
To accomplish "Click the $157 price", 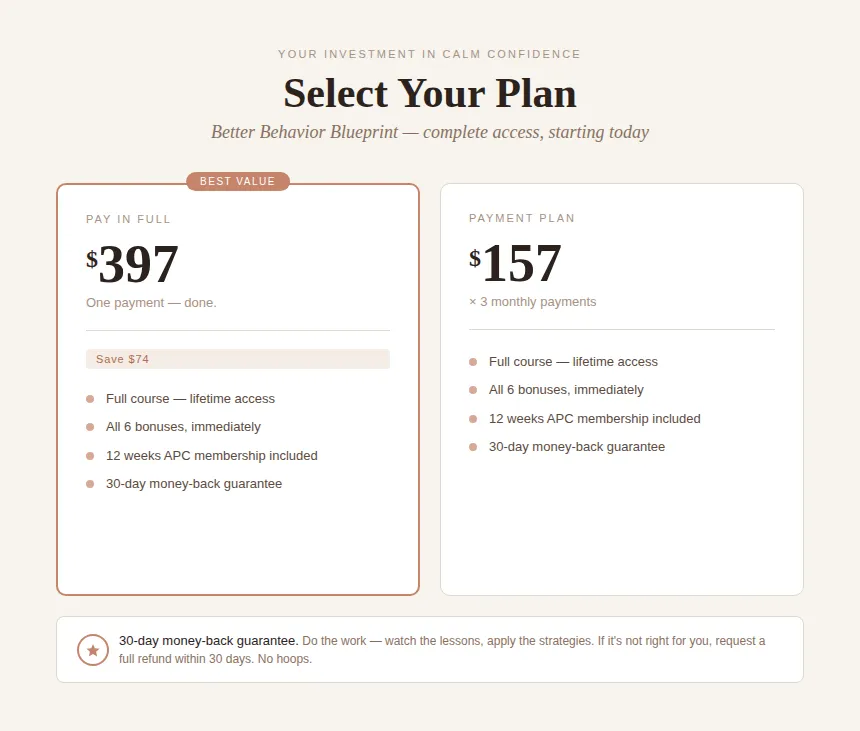I will coord(516,264).
